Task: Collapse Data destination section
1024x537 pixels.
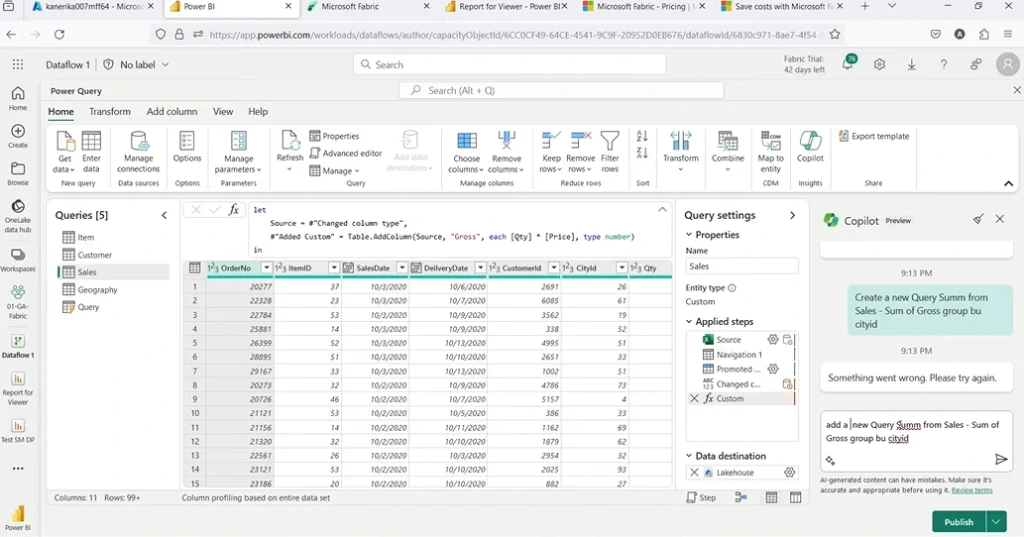Action: pyautogui.click(x=688, y=456)
